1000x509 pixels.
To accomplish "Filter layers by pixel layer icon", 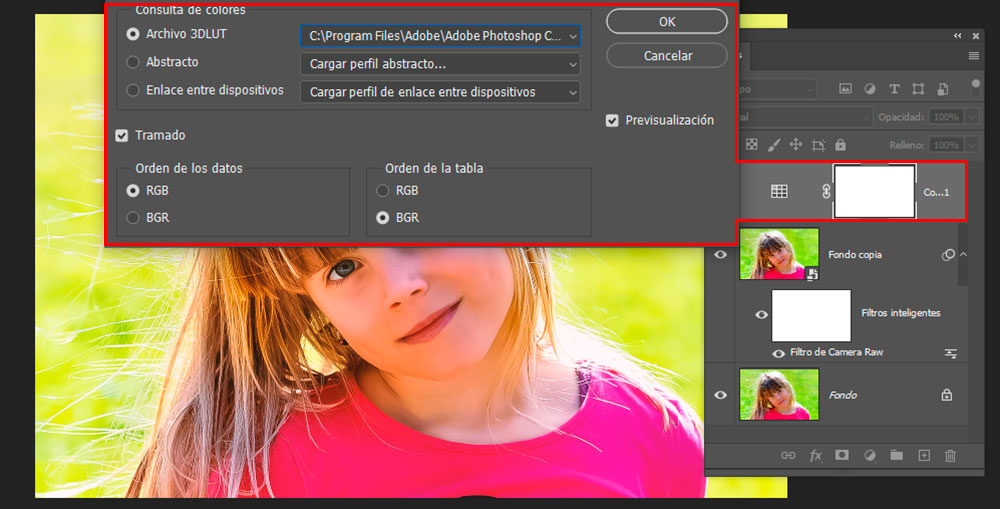I will click(x=845, y=89).
